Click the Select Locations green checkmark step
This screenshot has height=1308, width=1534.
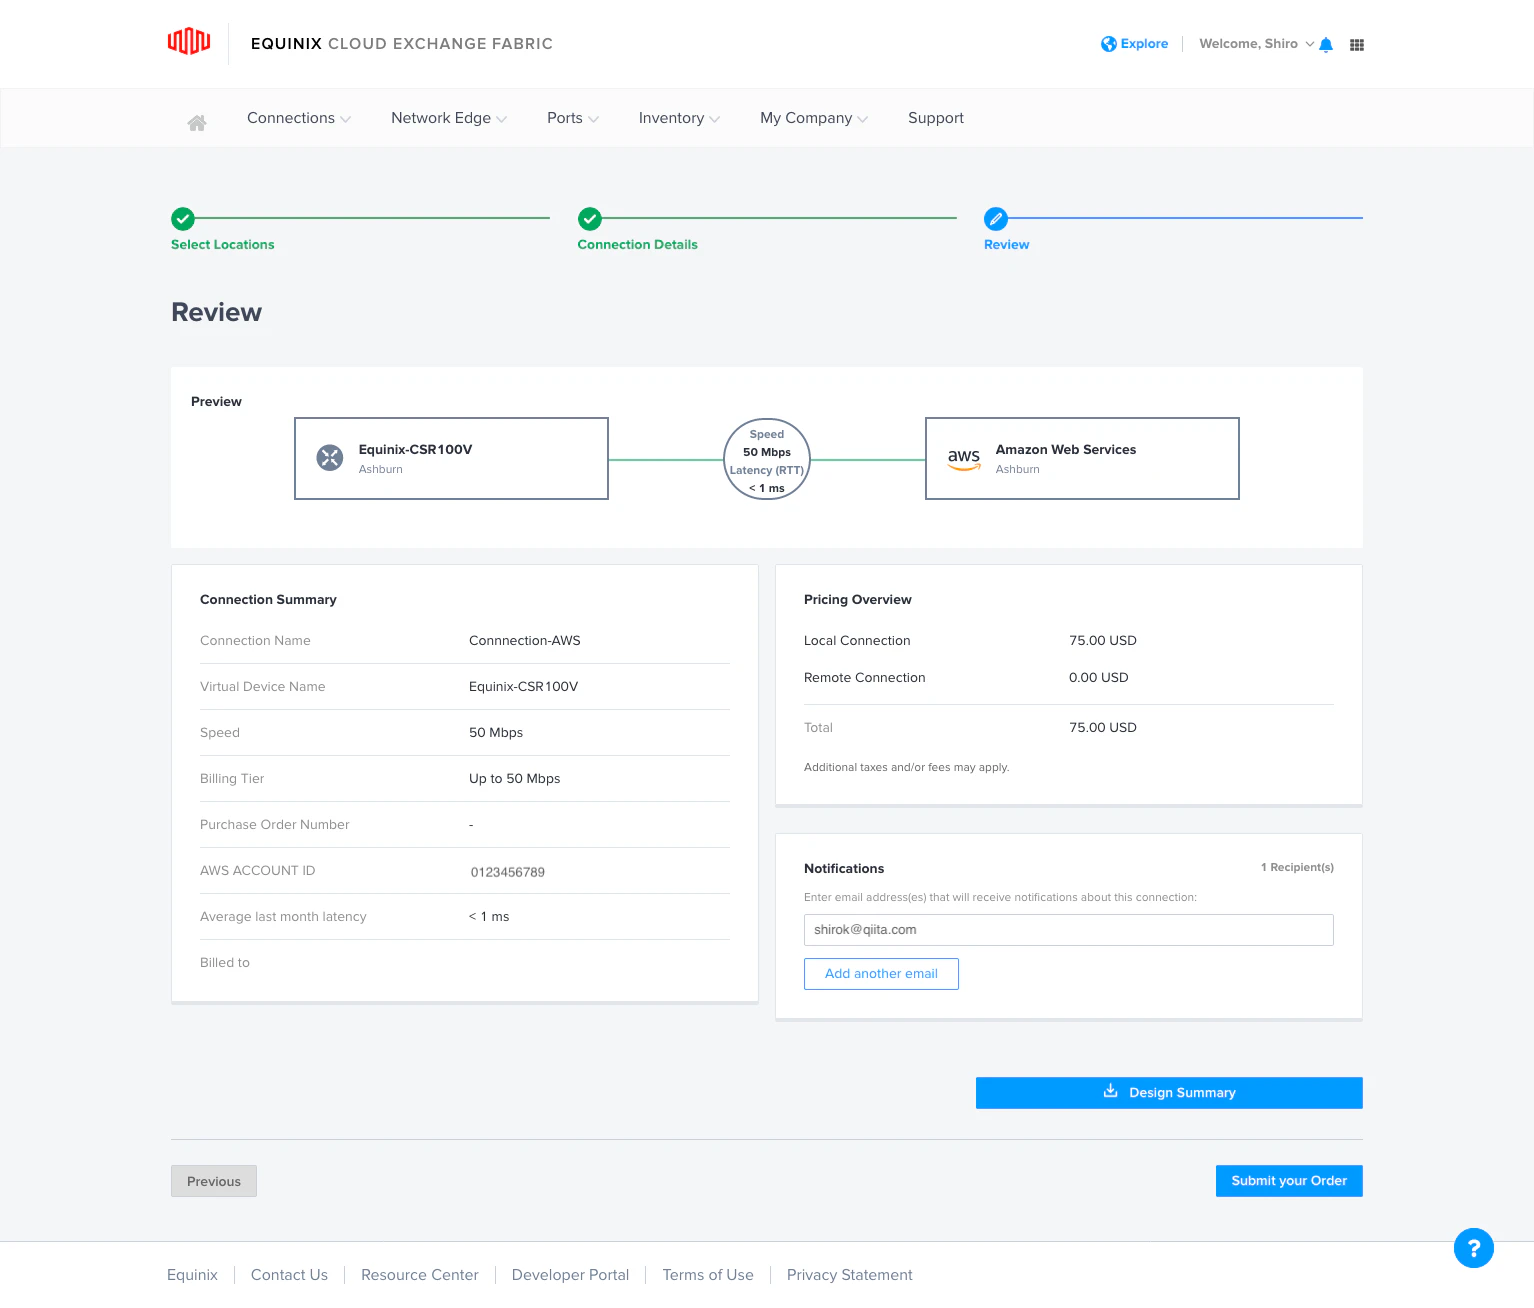coord(182,219)
